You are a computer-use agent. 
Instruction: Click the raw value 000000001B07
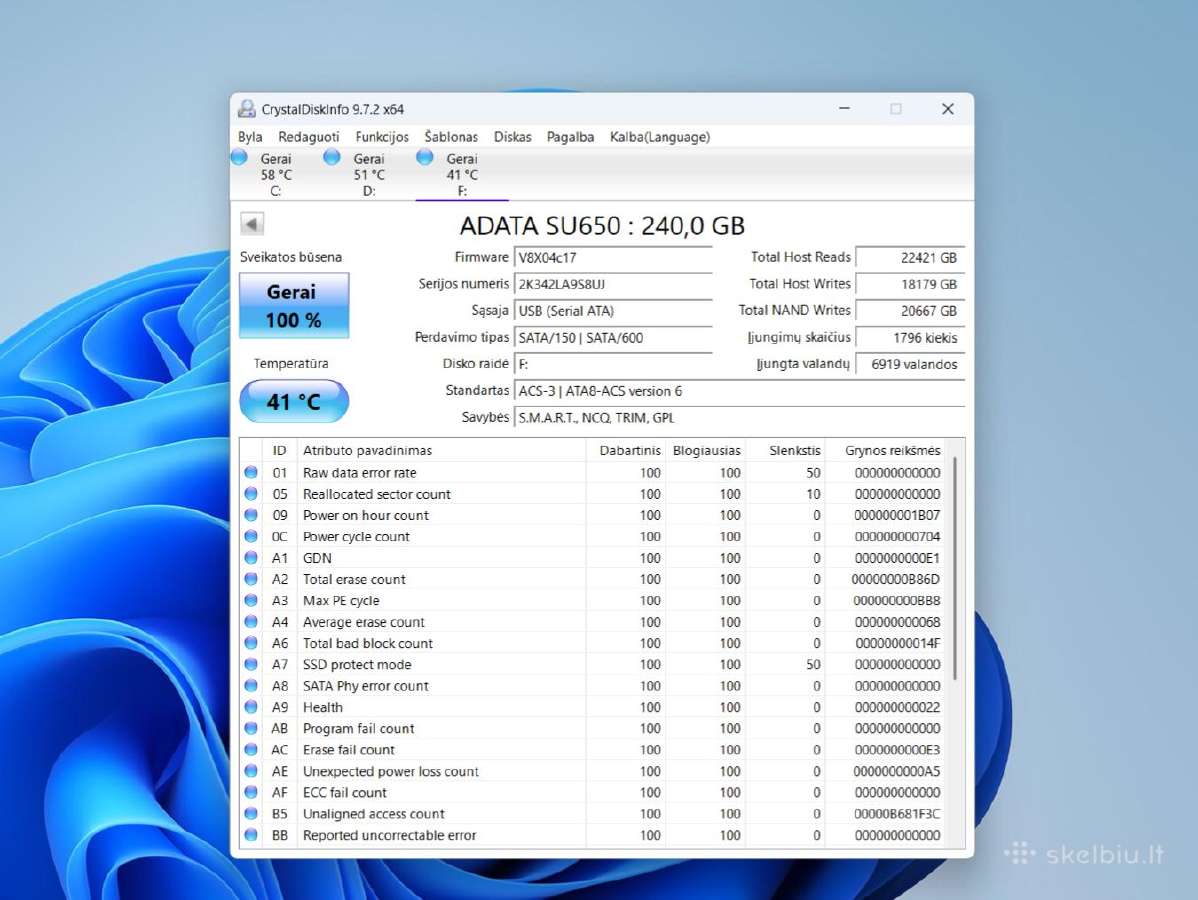click(x=897, y=516)
